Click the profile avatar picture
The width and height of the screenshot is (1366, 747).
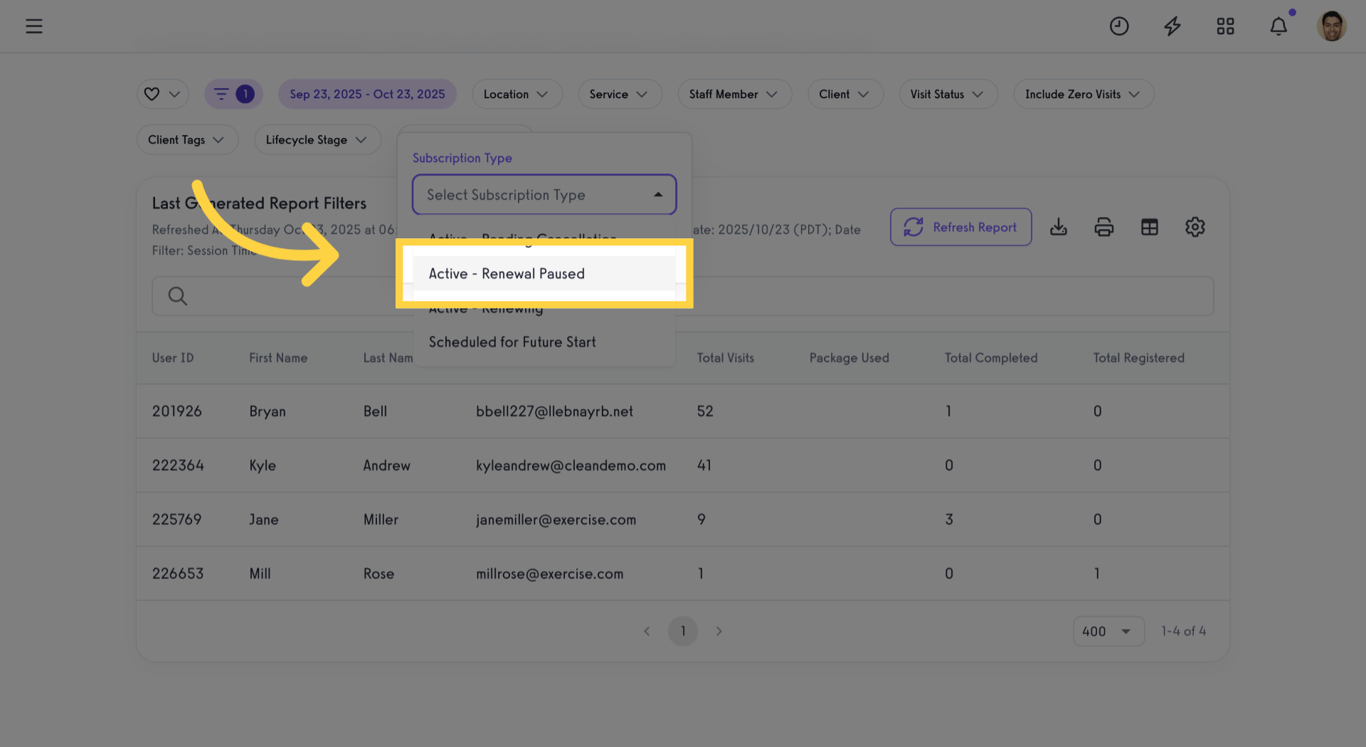[1332, 26]
